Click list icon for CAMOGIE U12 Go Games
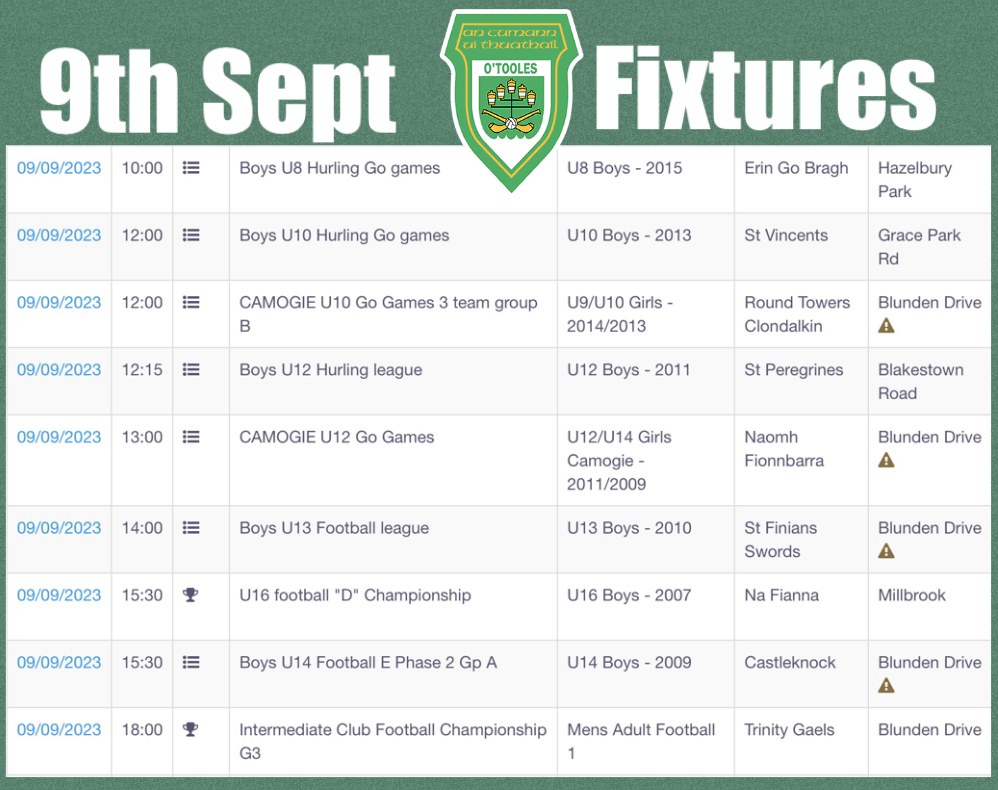998x790 pixels. (x=191, y=437)
